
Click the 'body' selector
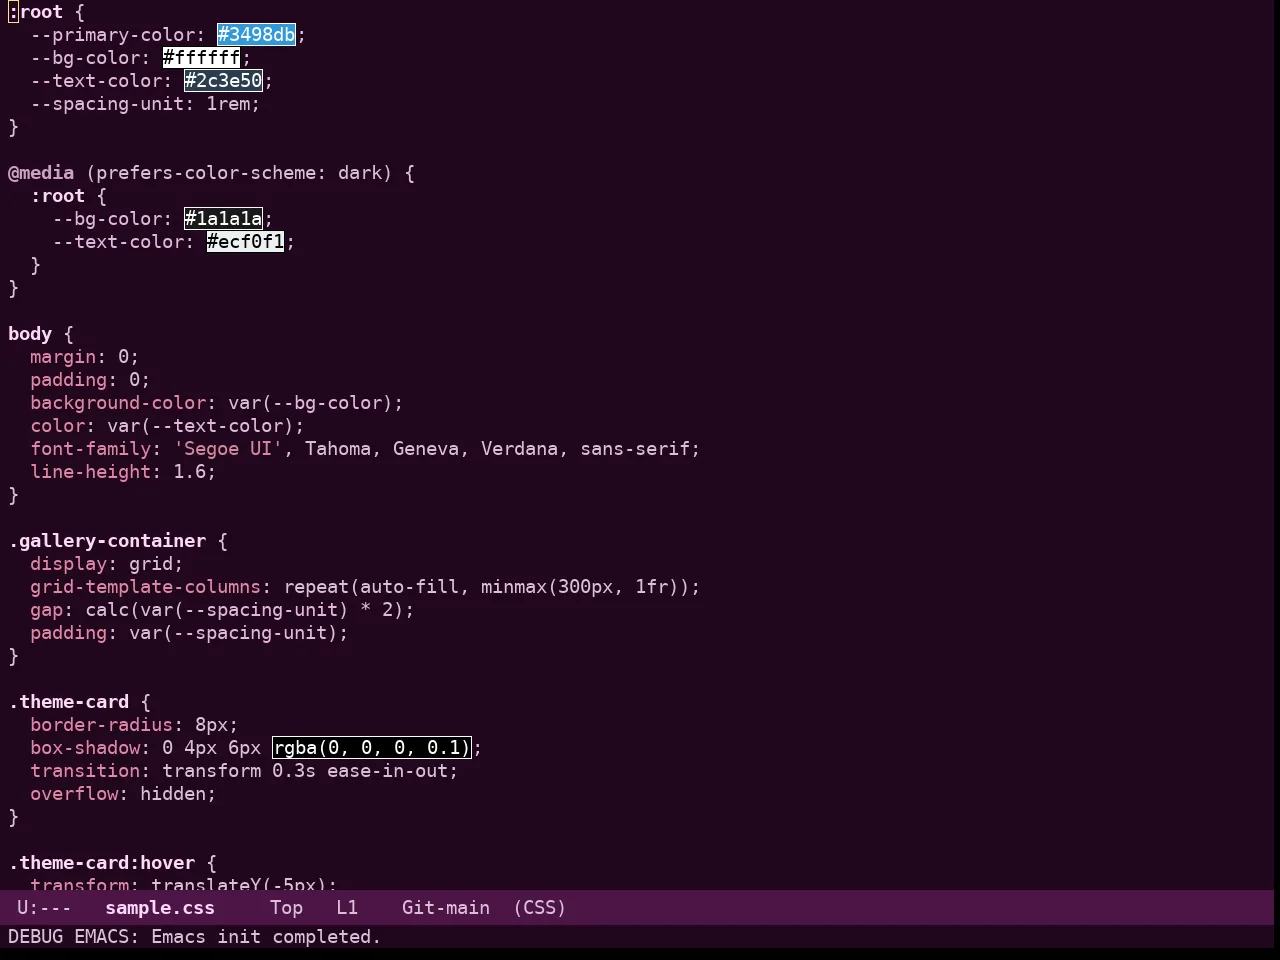(x=30, y=334)
